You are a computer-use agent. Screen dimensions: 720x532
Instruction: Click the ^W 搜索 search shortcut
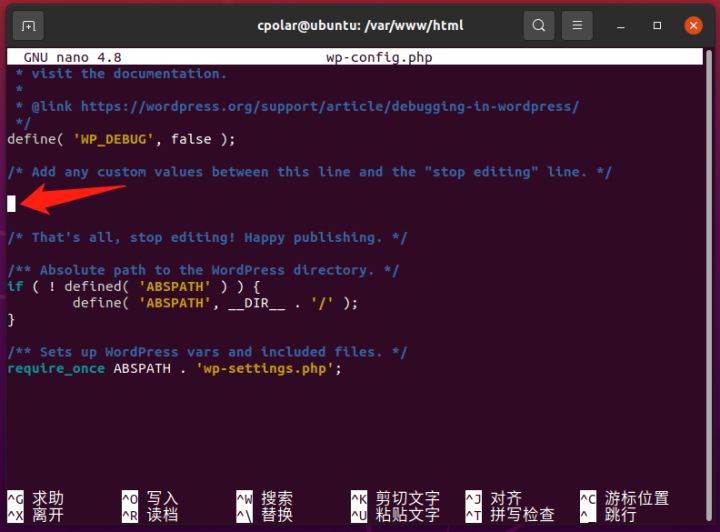point(264,498)
